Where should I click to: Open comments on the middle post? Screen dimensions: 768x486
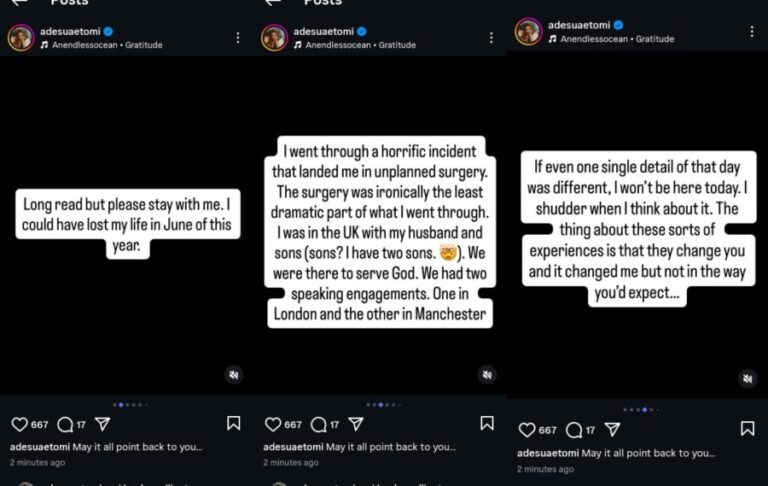[319, 424]
